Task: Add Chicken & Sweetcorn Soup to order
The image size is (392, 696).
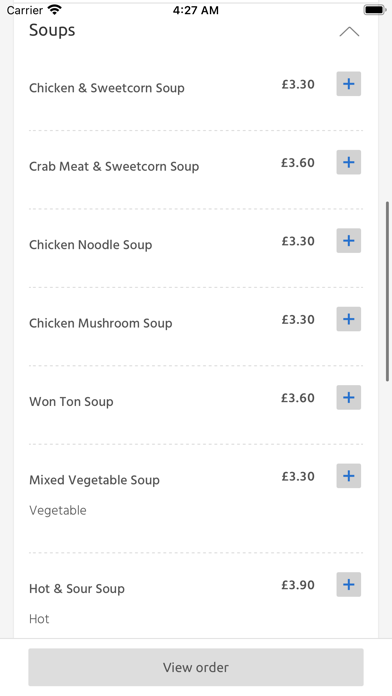Action: (x=348, y=84)
